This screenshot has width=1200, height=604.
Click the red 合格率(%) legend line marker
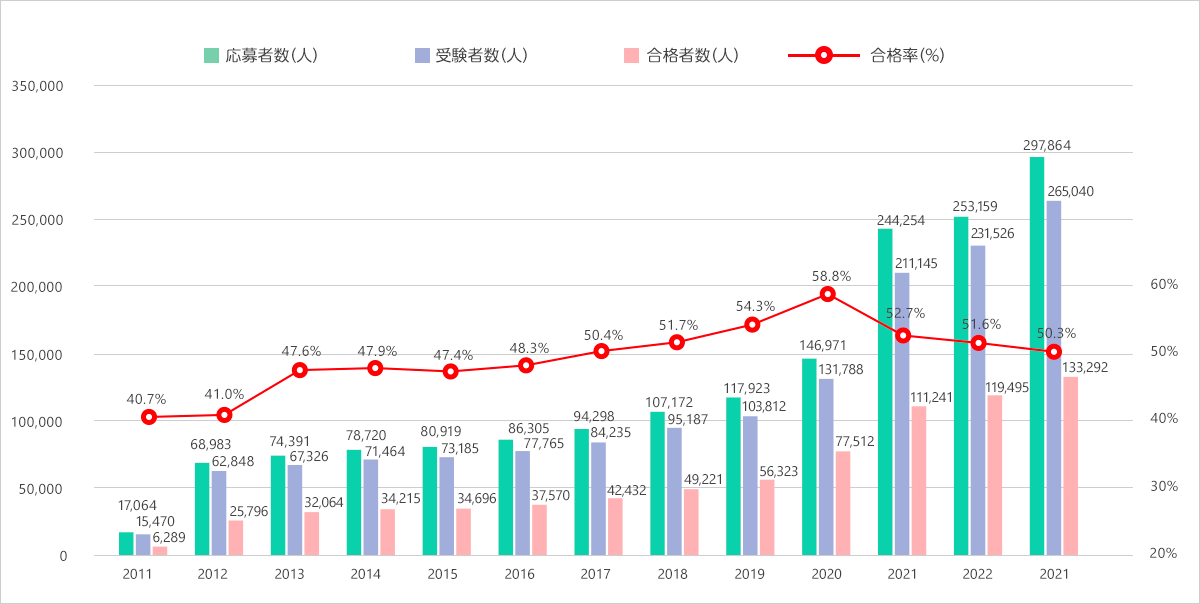click(823, 56)
